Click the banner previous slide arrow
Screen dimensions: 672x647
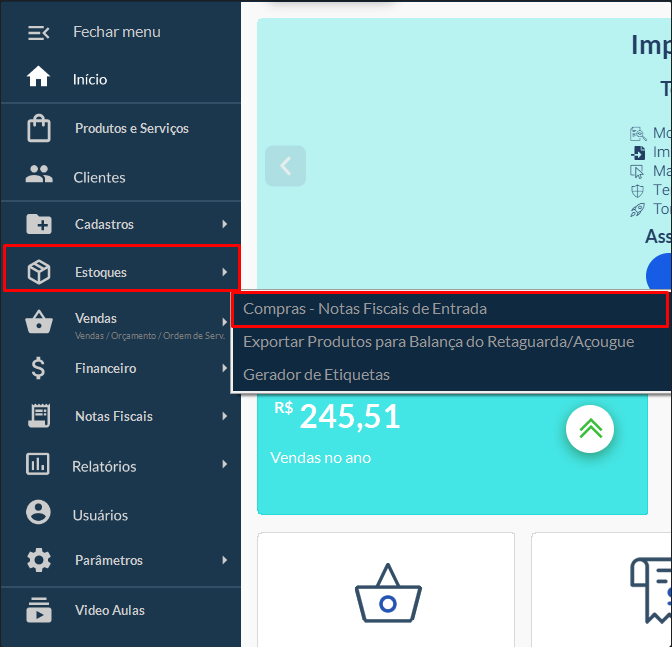point(286,166)
